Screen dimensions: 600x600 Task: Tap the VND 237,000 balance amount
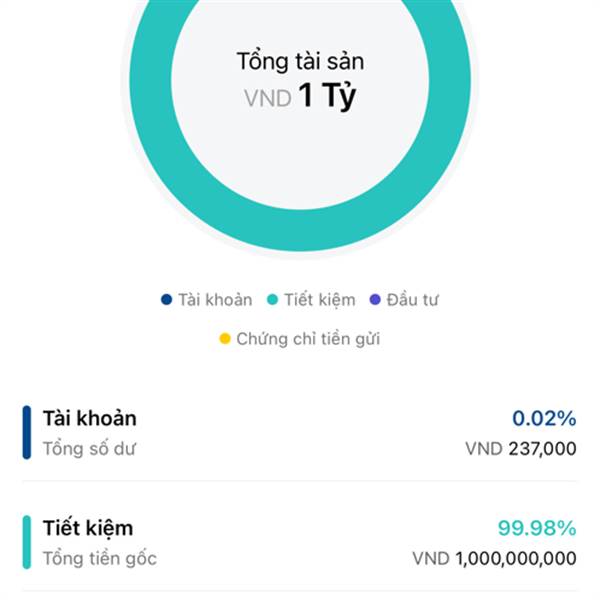tap(521, 448)
